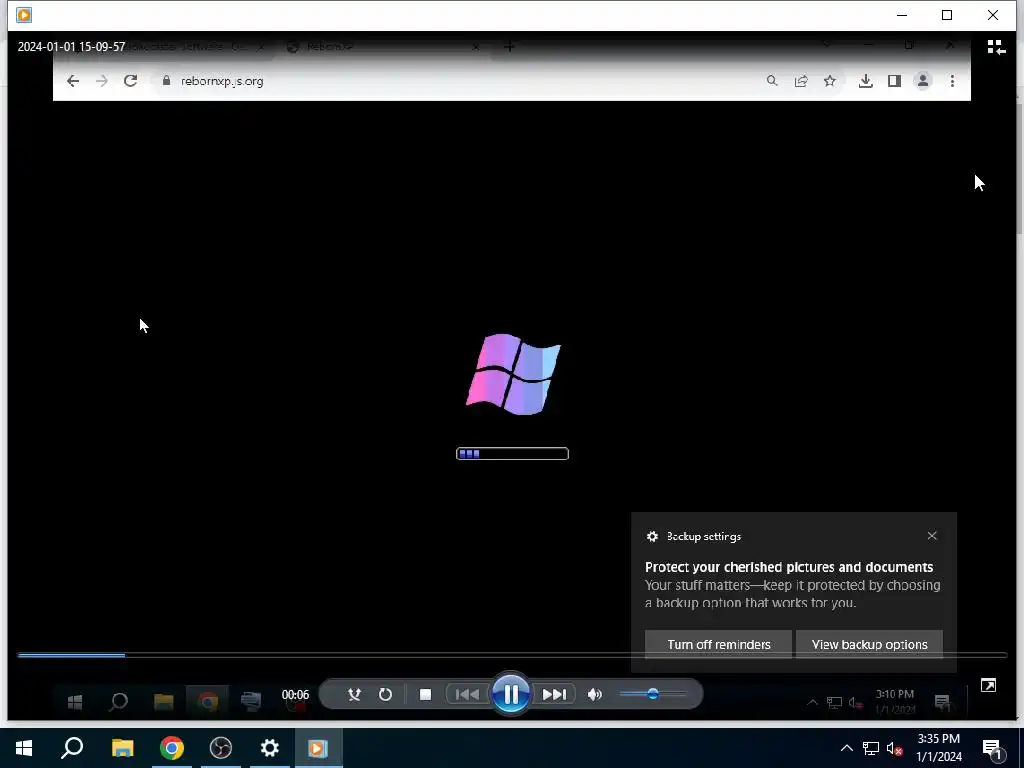Close the Backup settings notification
Image resolution: width=1024 pixels, height=768 pixels.
(932, 536)
